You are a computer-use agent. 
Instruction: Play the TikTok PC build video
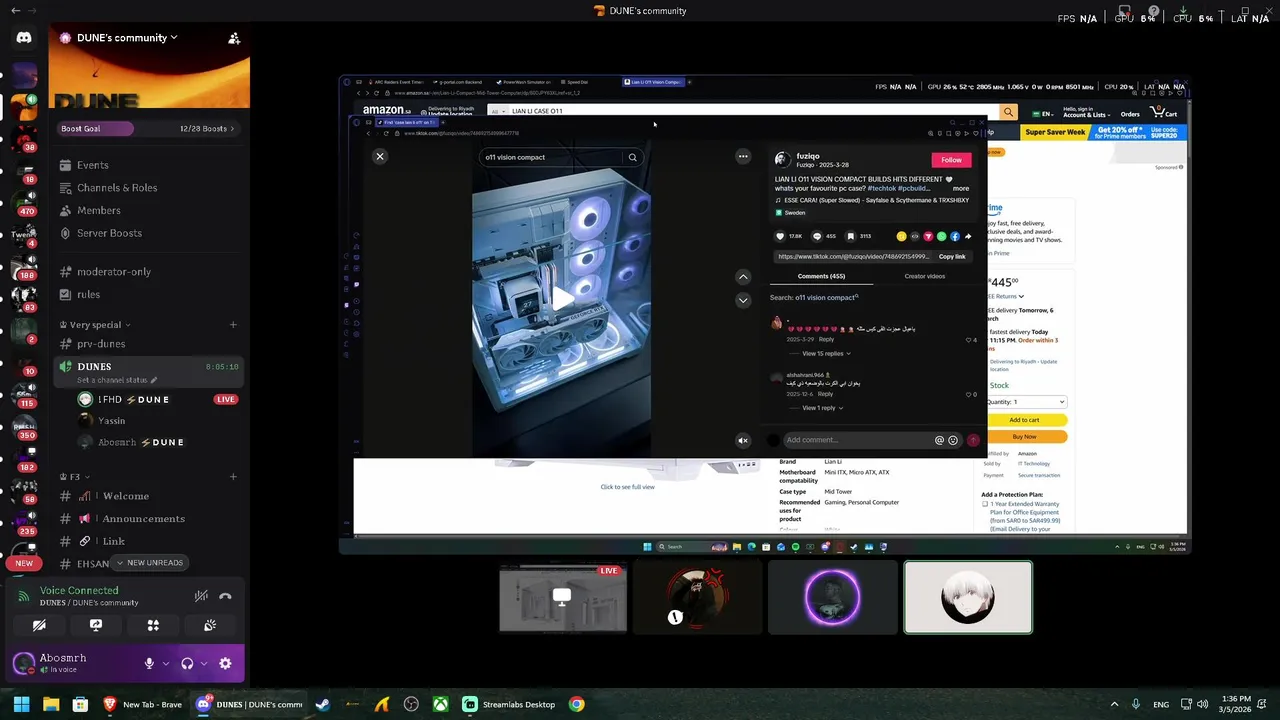click(563, 298)
